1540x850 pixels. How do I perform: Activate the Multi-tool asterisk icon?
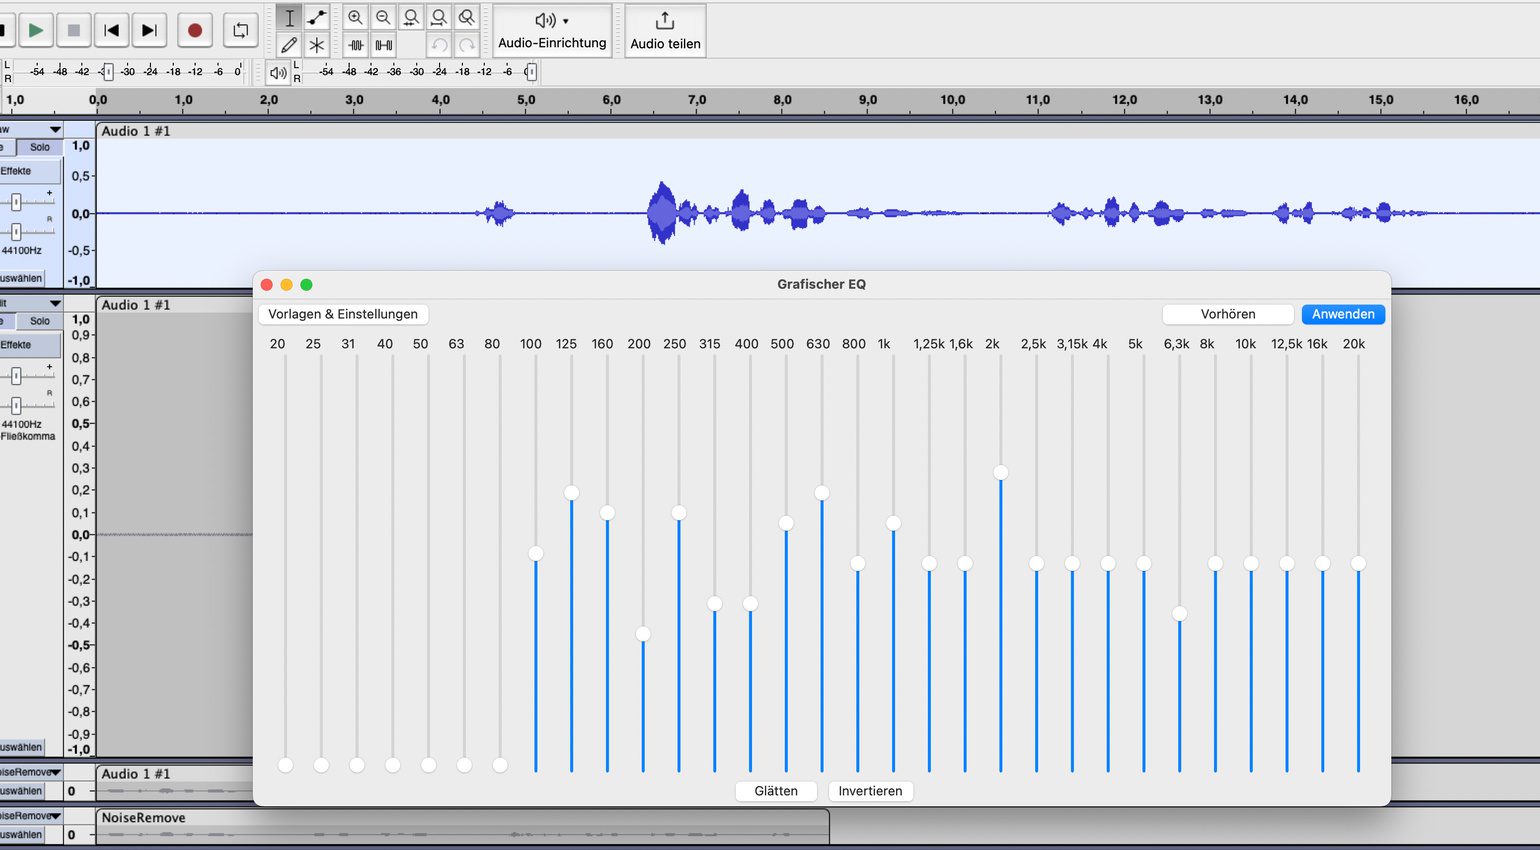click(x=317, y=45)
